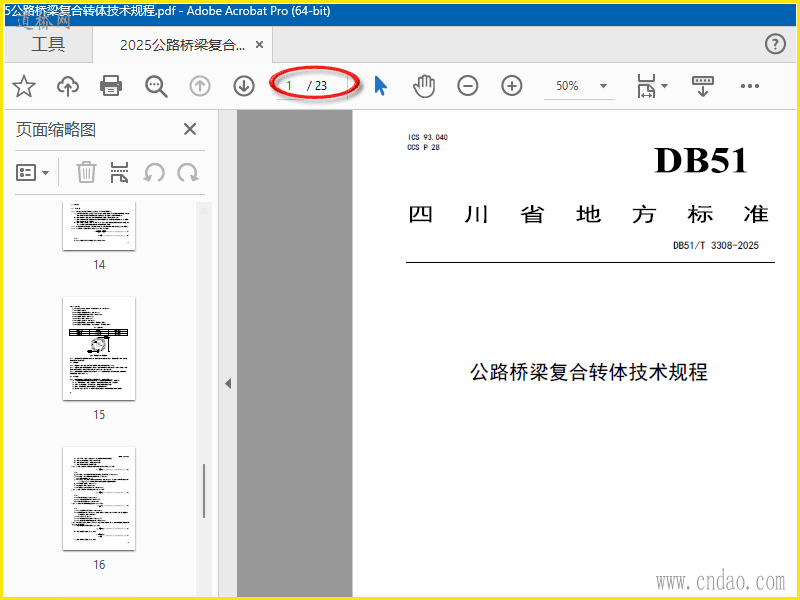Delete selected page with trash icon
Screen dimensions: 800x600
86,172
